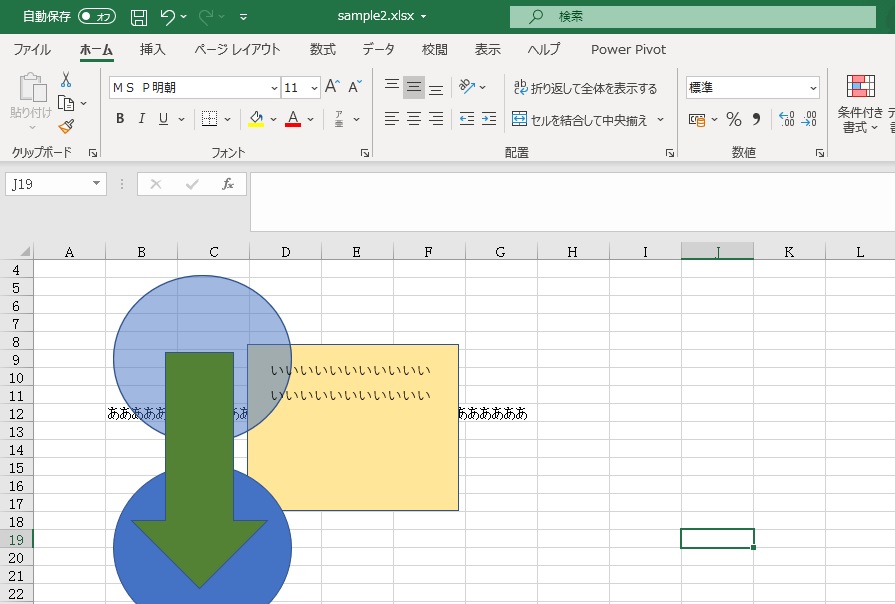Toggle Italic formatting
This screenshot has height=604, width=895.
pos(141,120)
